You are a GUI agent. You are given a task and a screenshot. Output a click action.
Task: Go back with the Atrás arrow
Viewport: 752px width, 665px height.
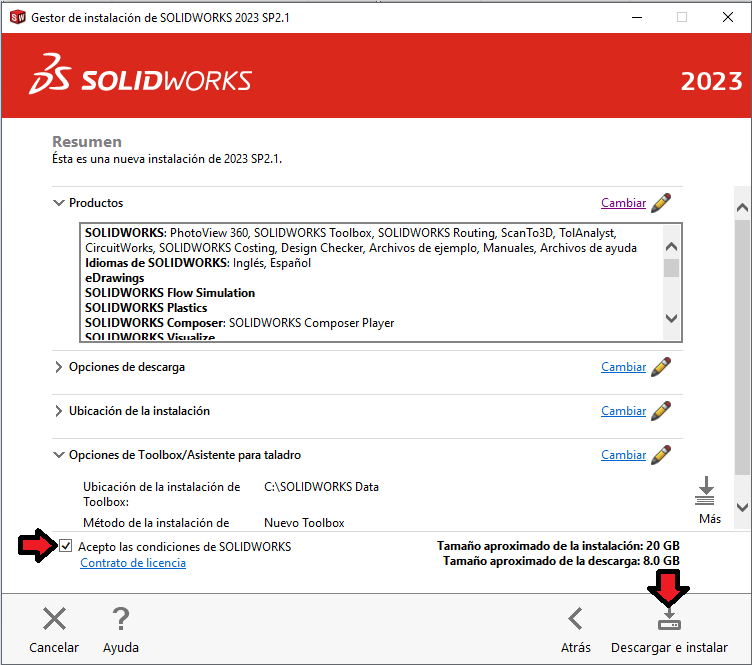pos(576,618)
